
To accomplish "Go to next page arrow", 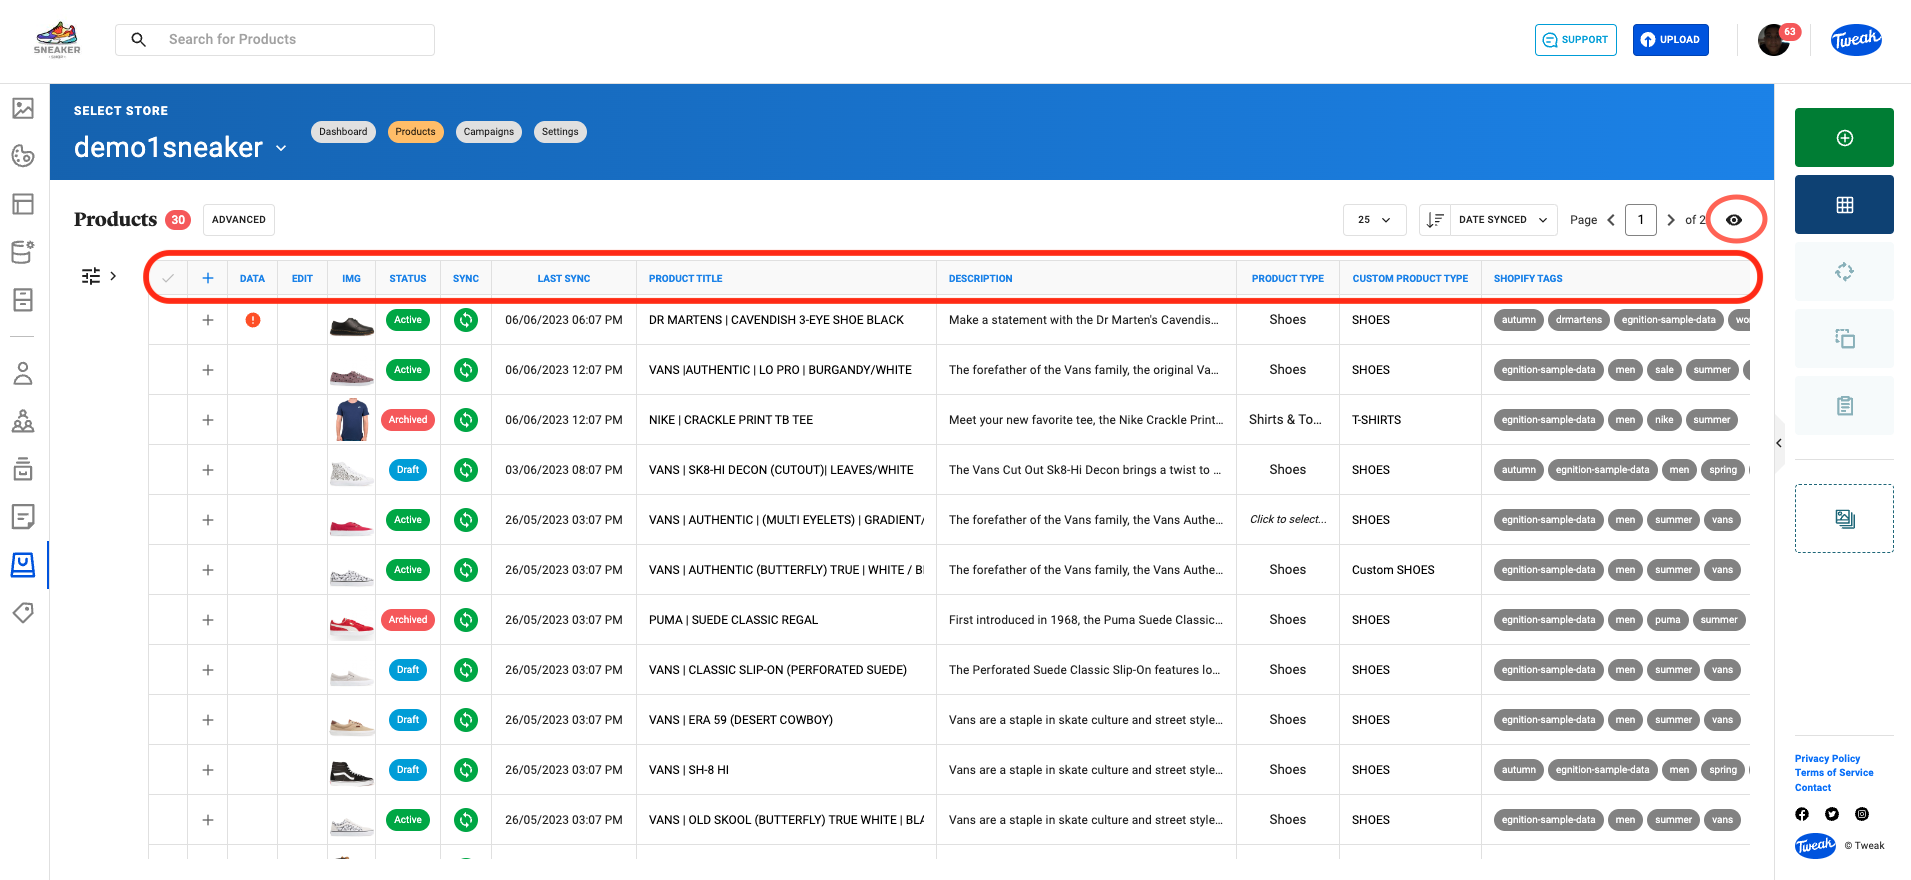I will (x=1670, y=220).
